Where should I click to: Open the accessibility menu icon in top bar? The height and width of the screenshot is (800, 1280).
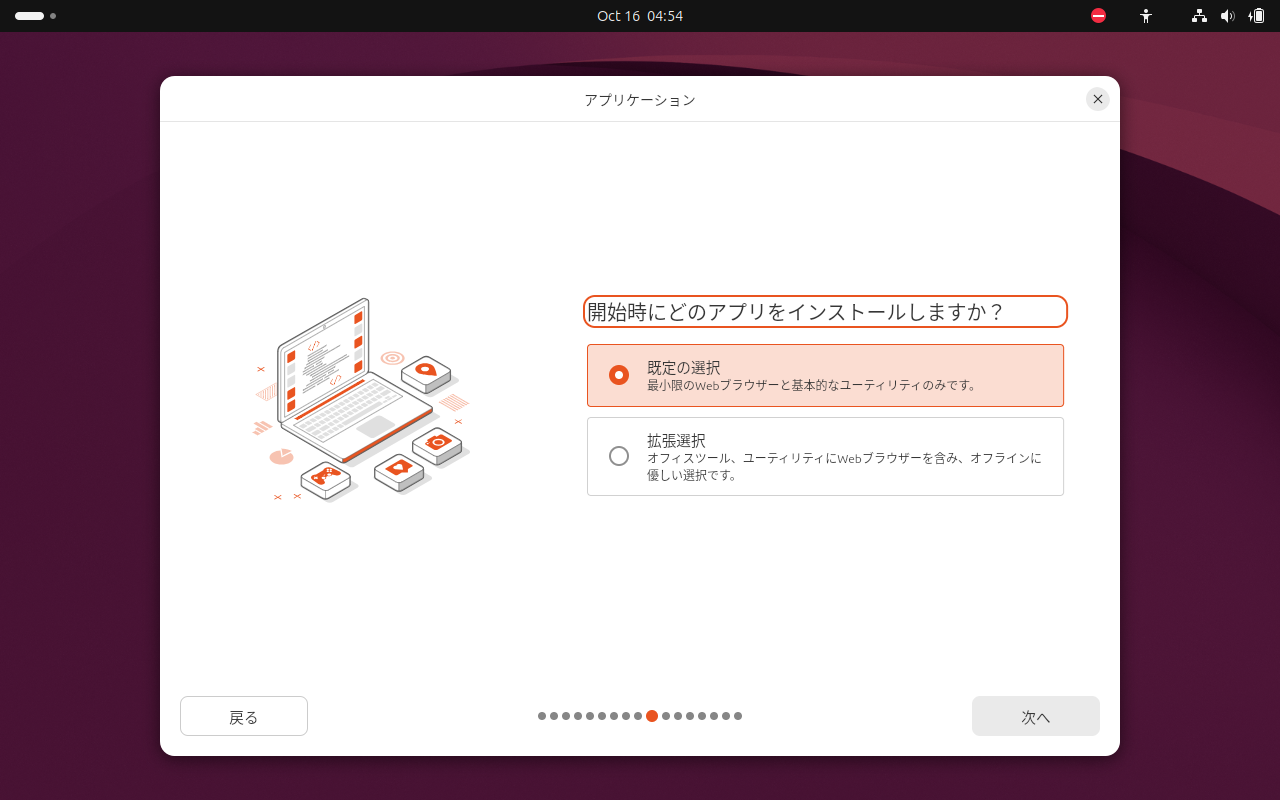(1146, 16)
